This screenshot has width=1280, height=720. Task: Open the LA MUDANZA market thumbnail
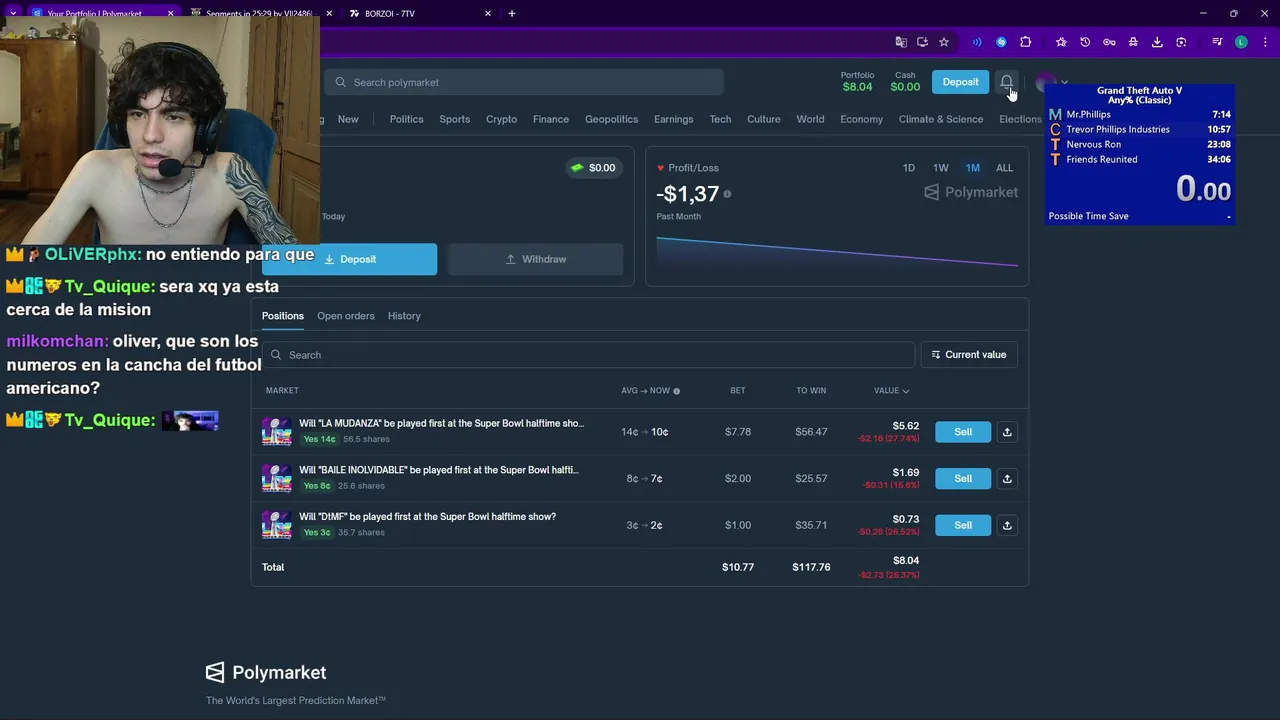[x=276, y=431]
